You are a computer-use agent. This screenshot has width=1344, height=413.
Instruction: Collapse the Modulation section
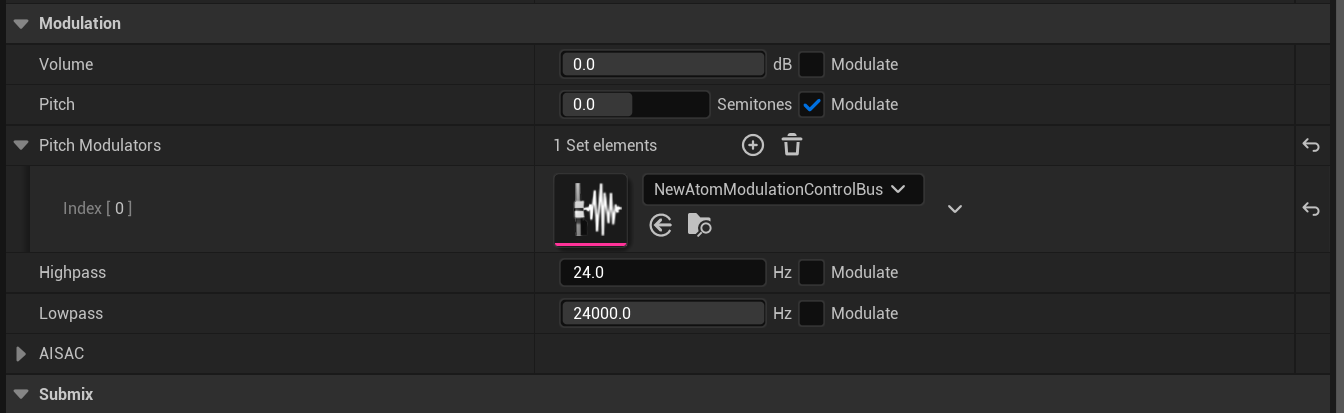(x=21, y=23)
